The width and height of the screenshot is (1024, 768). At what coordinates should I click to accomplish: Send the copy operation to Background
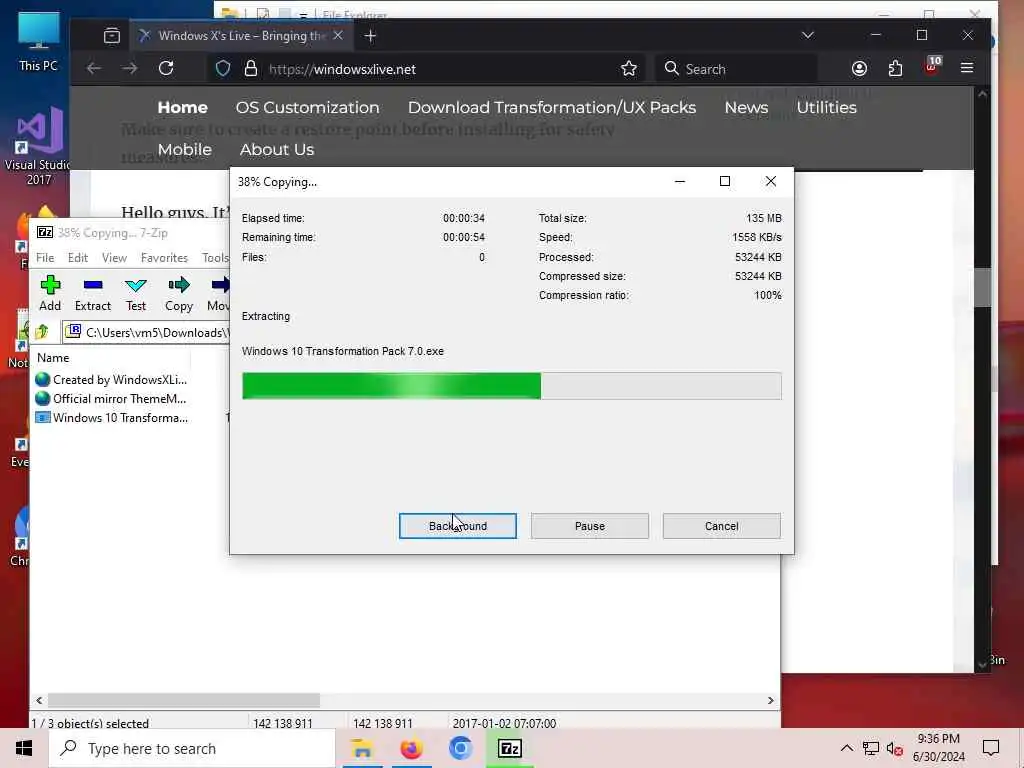pyautogui.click(x=458, y=526)
